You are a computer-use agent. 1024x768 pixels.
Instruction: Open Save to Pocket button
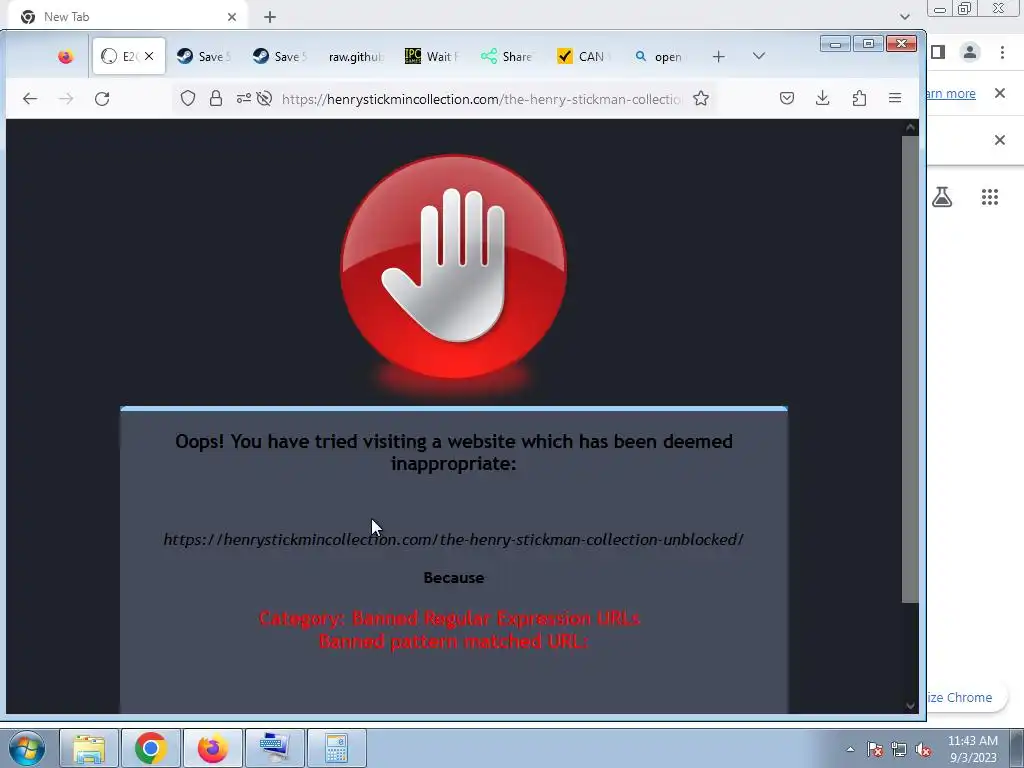[x=787, y=99]
